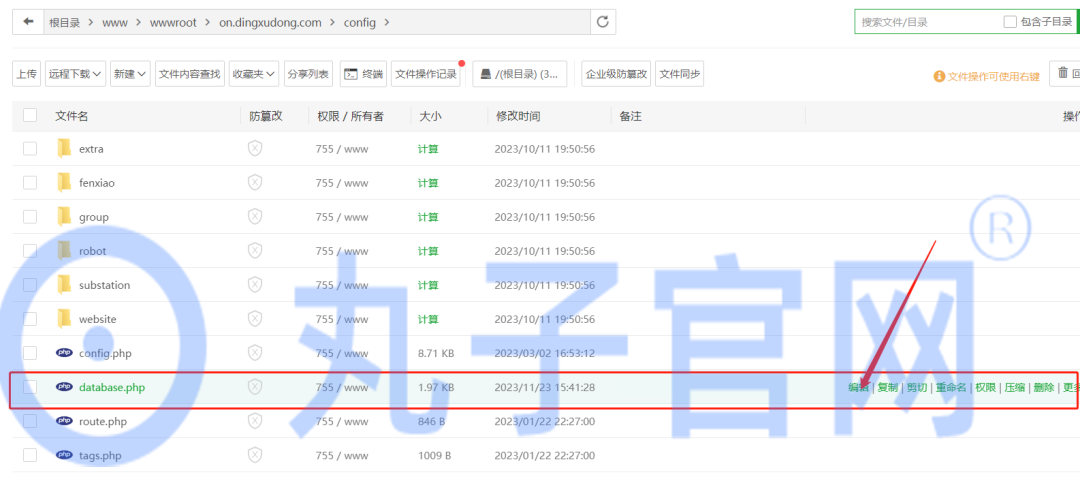The width and height of the screenshot is (1080, 494).
Task: Open the robot folder icon
Action: [x=64, y=251]
